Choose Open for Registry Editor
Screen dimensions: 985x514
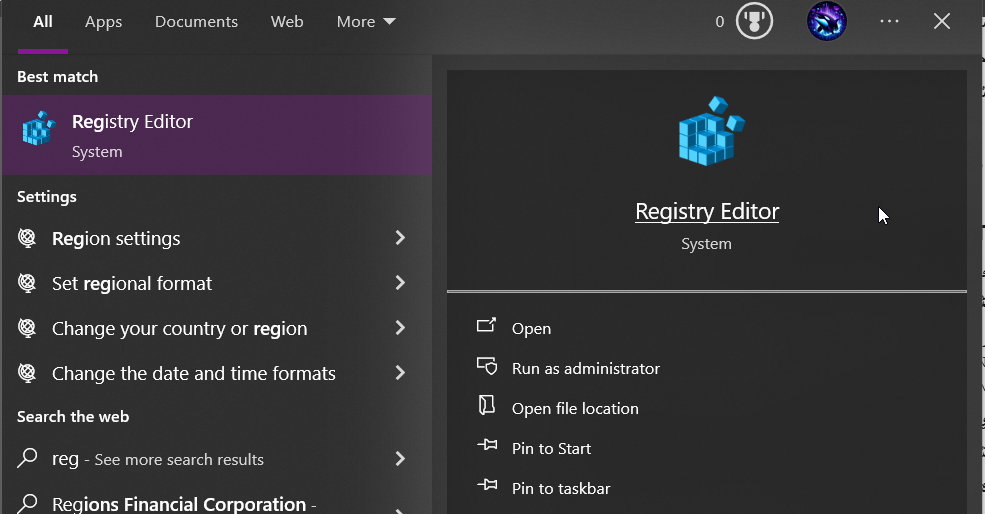point(531,329)
